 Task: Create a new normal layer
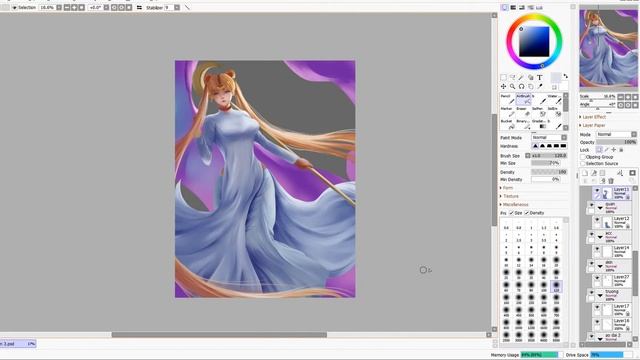click(x=585, y=173)
